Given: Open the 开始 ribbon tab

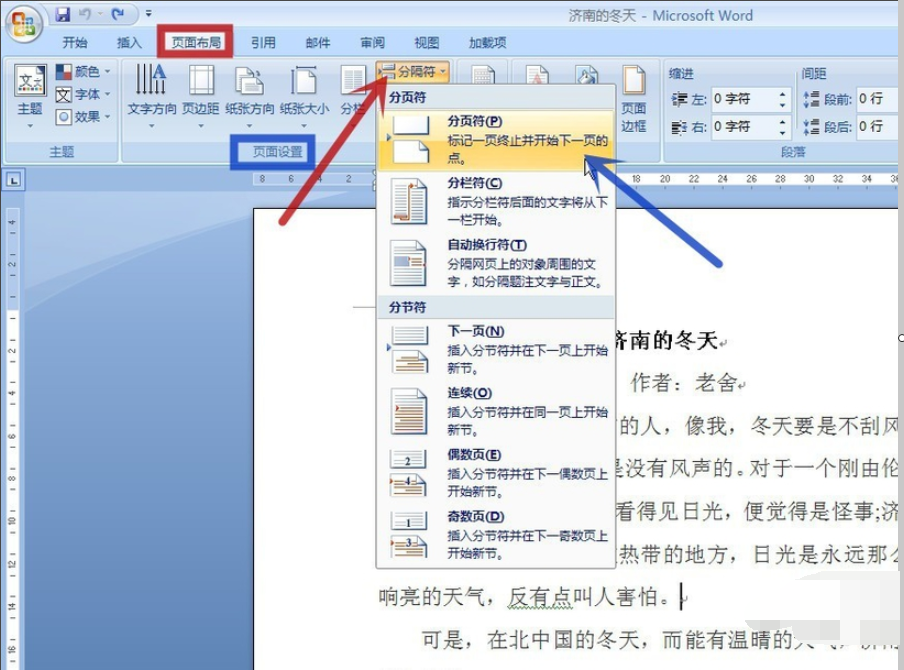Looking at the screenshot, I should point(75,42).
